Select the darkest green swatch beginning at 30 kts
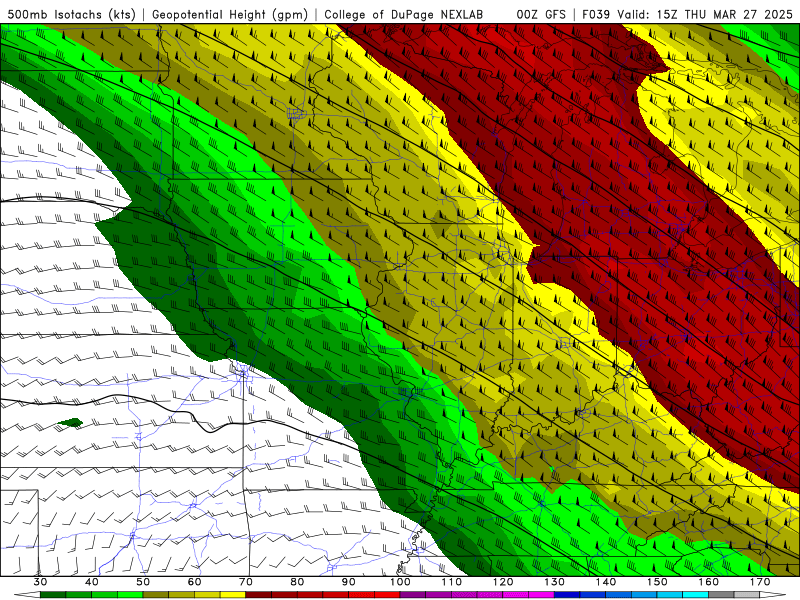The height and width of the screenshot is (600, 800). (53, 595)
